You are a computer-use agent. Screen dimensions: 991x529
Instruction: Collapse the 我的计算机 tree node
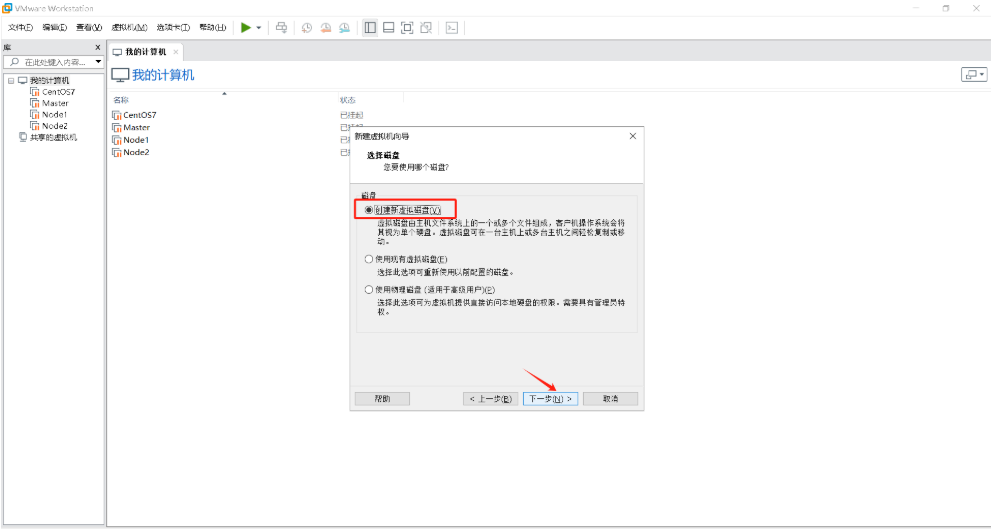(x=11, y=81)
